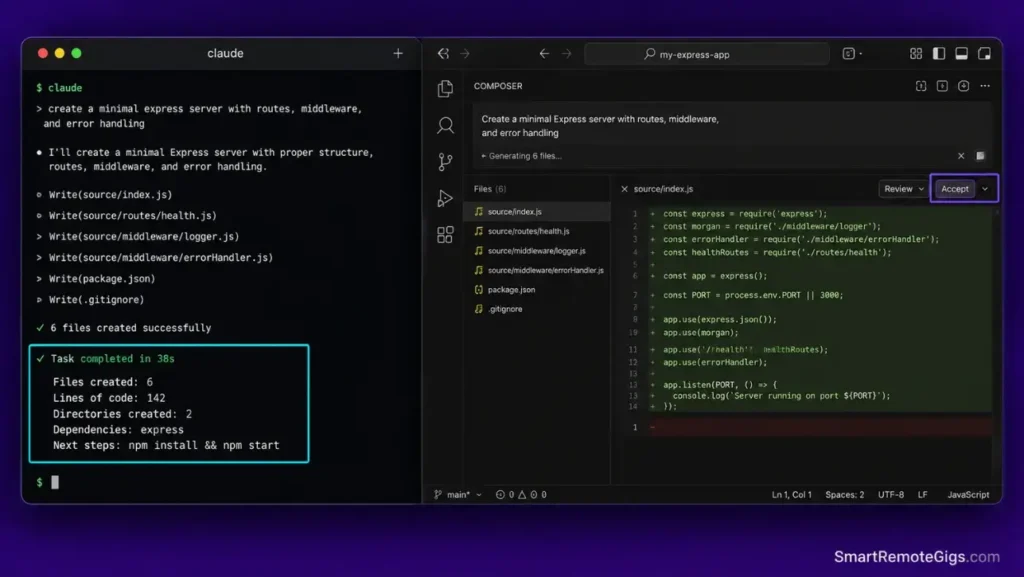Click '6 files created successfully' in terminal
This screenshot has width=1024, height=577.
pyautogui.click(x=131, y=328)
